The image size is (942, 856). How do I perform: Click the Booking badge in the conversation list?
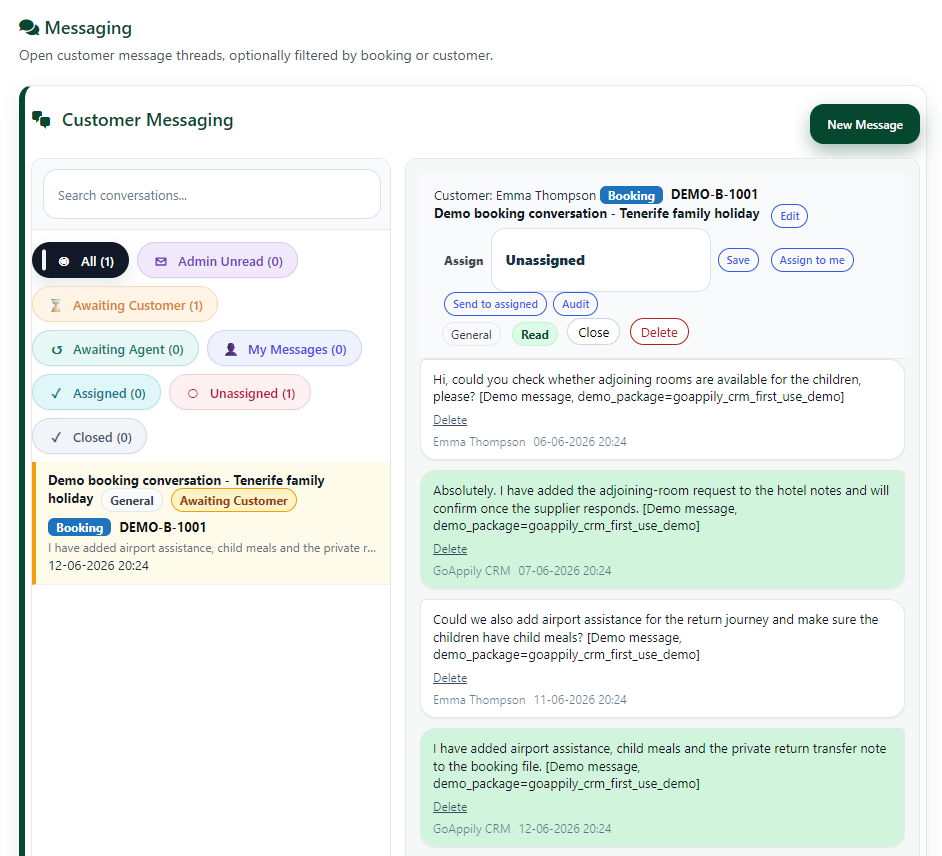click(79, 527)
